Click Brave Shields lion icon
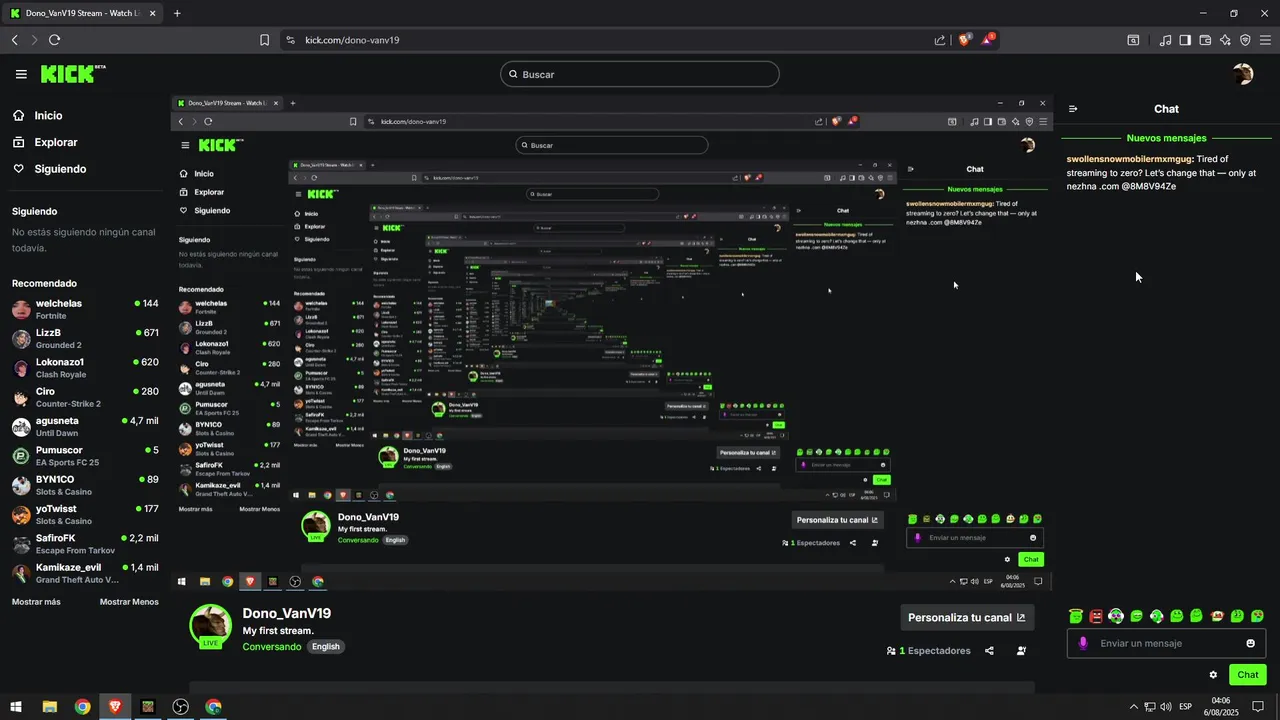Image resolution: width=1280 pixels, height=720 pixels. click(x=964, y=40)
